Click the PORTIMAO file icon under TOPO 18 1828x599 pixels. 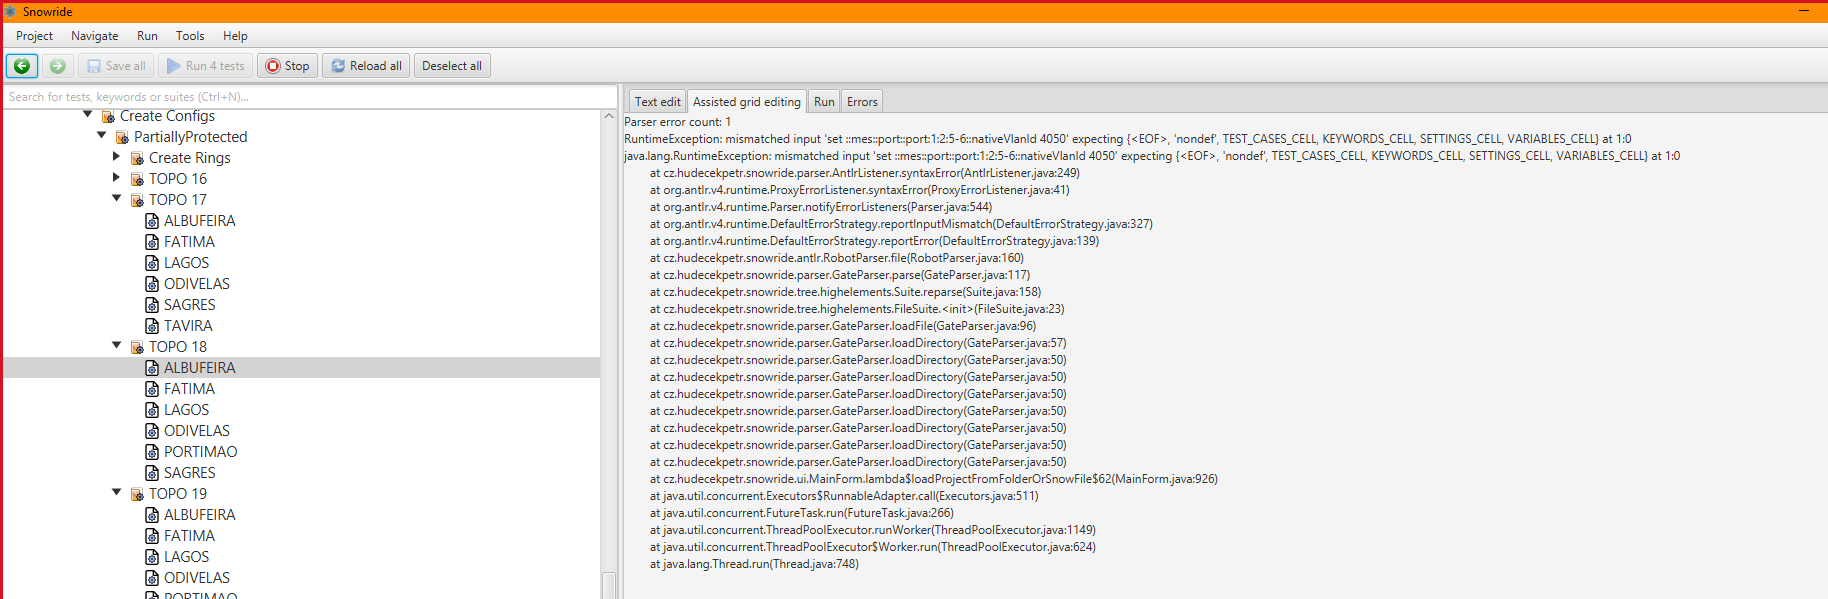point(152,452)
